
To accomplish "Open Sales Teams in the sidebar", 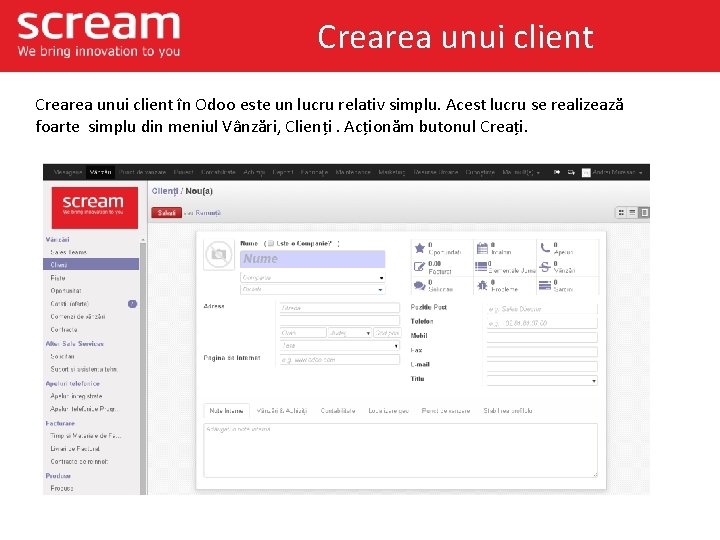I will coord(68,252).
